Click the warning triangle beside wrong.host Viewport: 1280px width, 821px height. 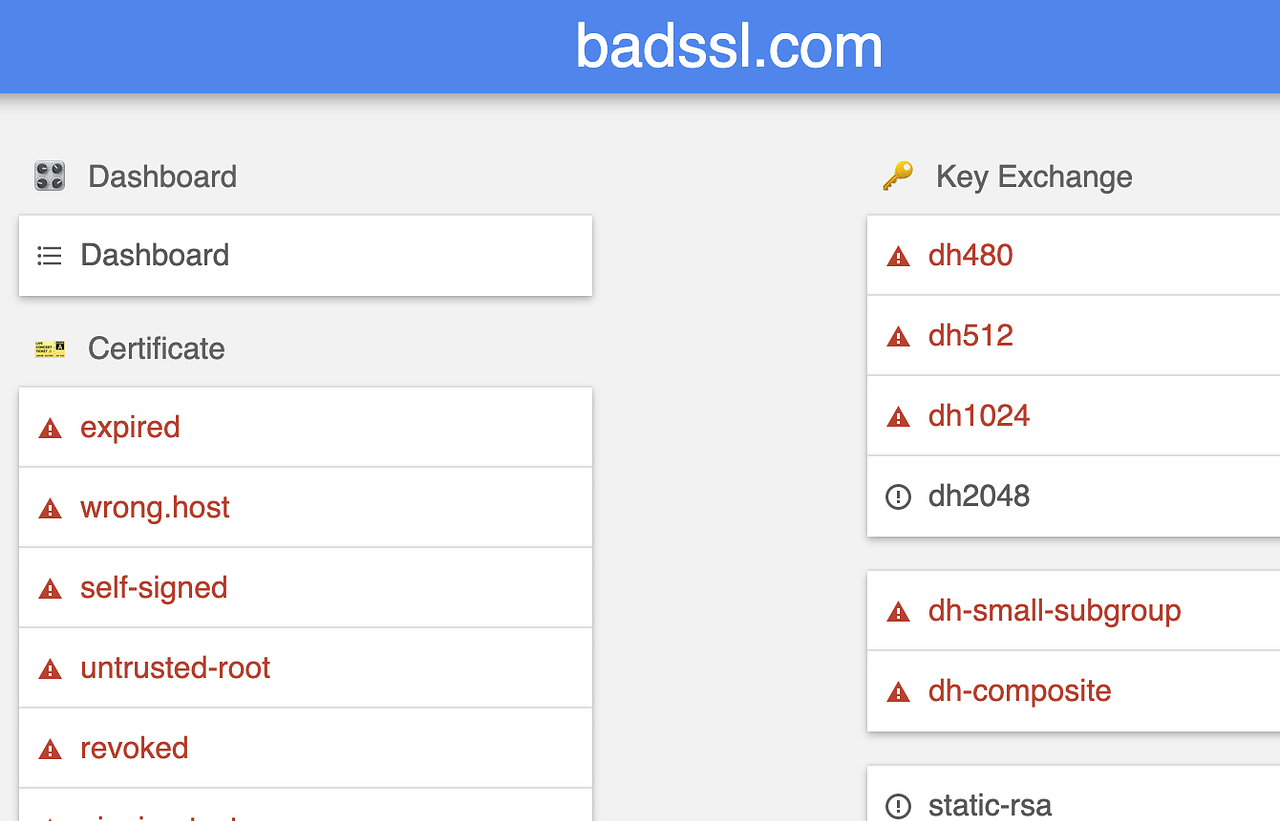(x=50, y=508)
